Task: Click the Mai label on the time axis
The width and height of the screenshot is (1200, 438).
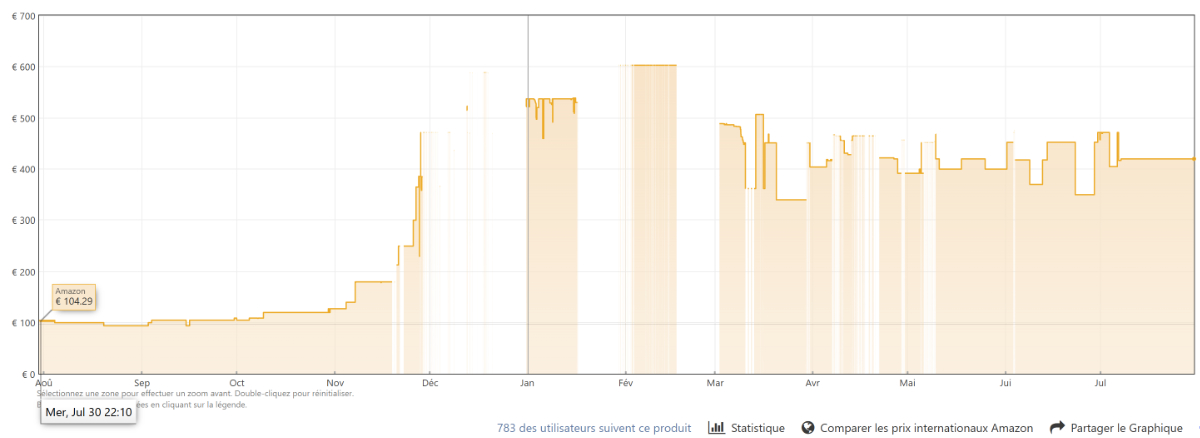Action: [x=908, y=383]
